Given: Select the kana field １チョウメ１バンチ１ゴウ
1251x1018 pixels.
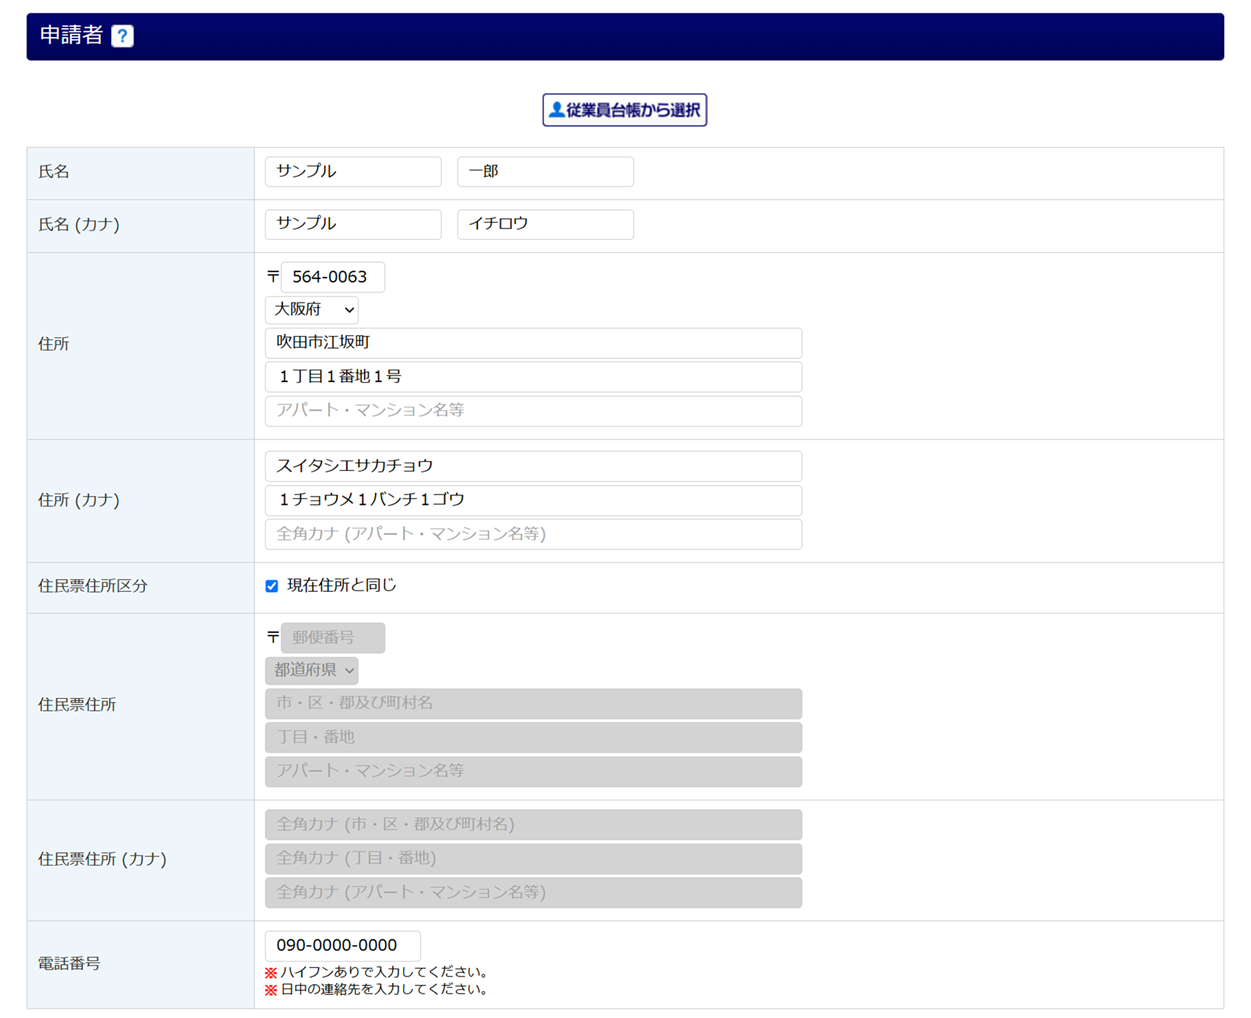Looking at the screenshot, I should click(533, 500).
